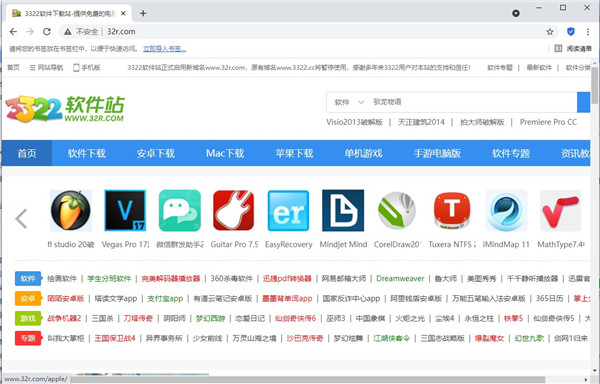Viewport: 600px width, 384px height.
Task: Click the blue 软件 category tag
Action: coord(28,278)
